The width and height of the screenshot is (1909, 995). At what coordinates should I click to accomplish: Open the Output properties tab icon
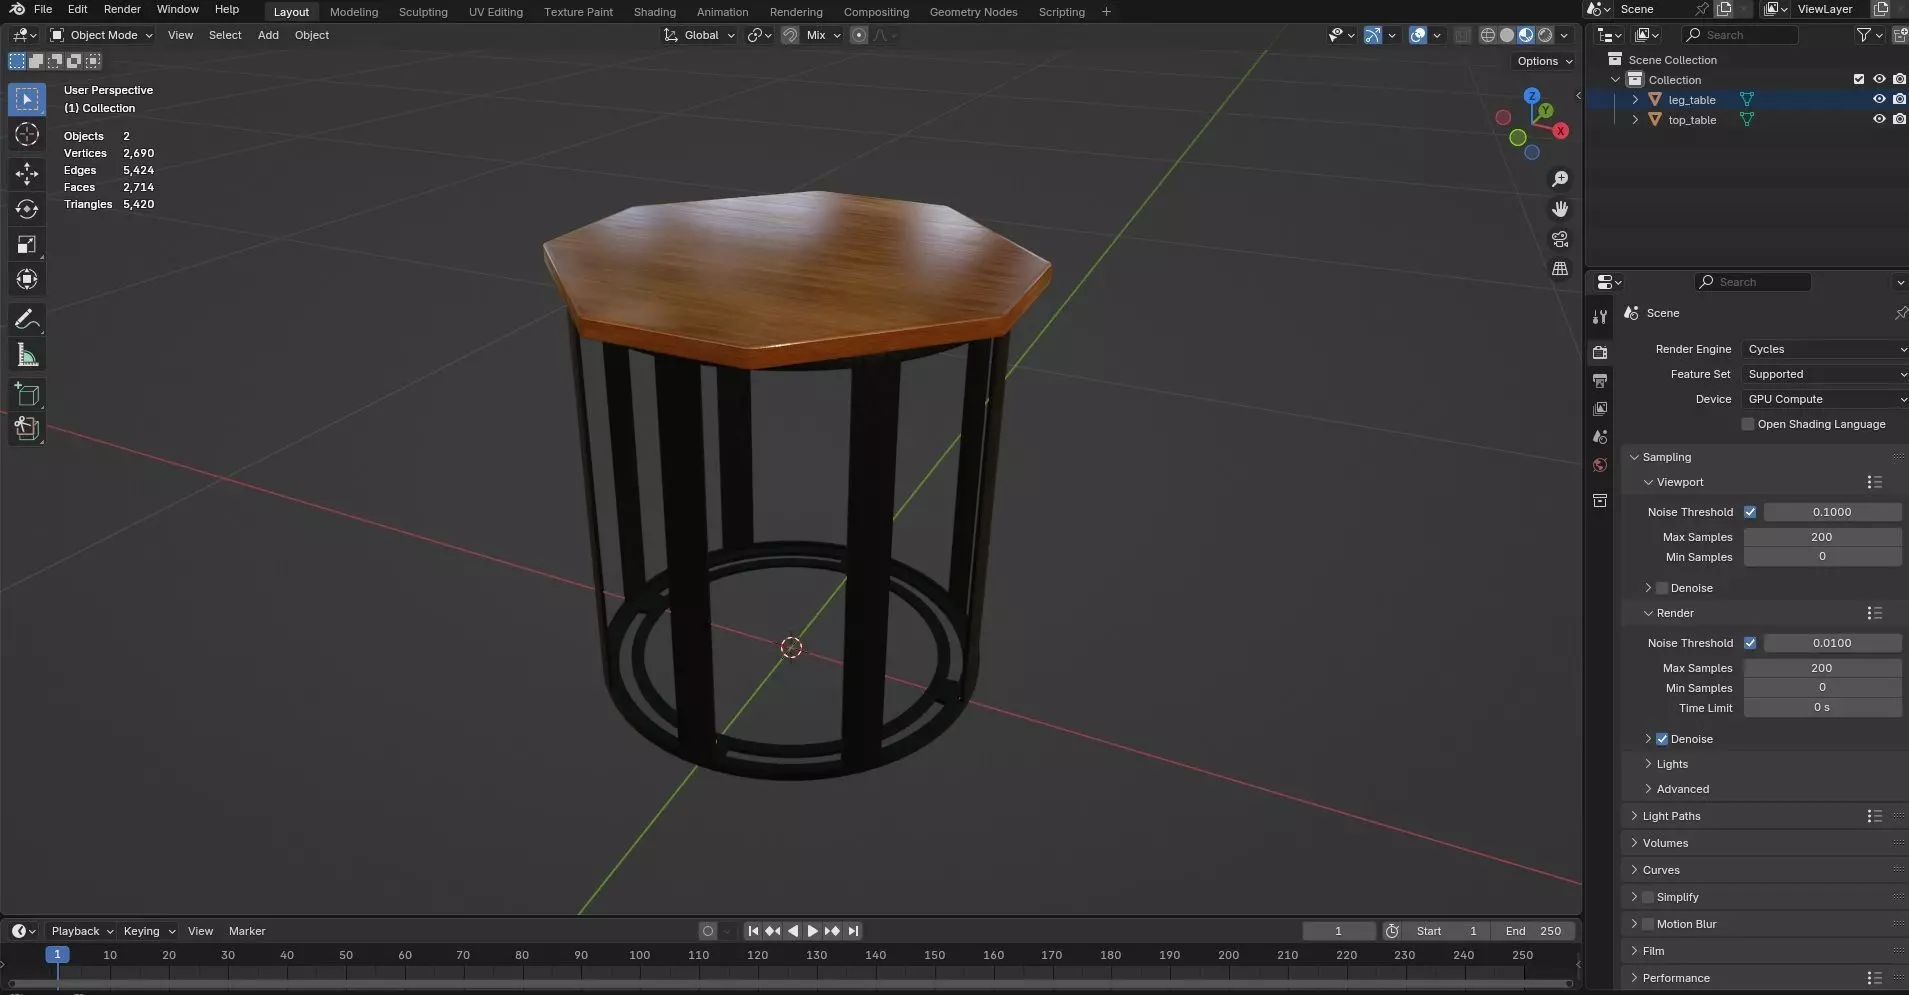pyautogui.click(x=1600, y=381)
